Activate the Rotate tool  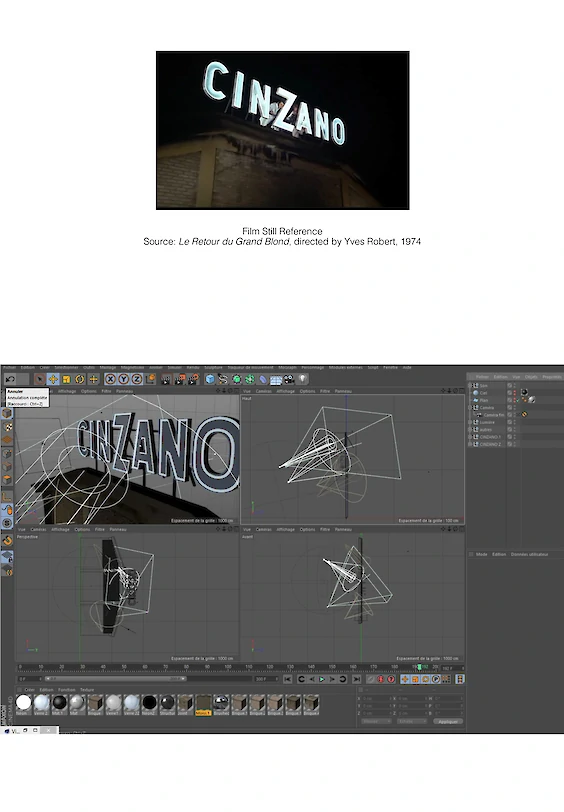pyautogui.click(x=80, y=379)
